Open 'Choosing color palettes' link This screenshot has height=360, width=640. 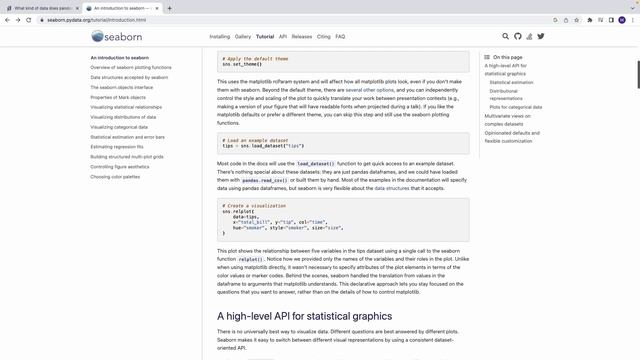click(115, 177)
